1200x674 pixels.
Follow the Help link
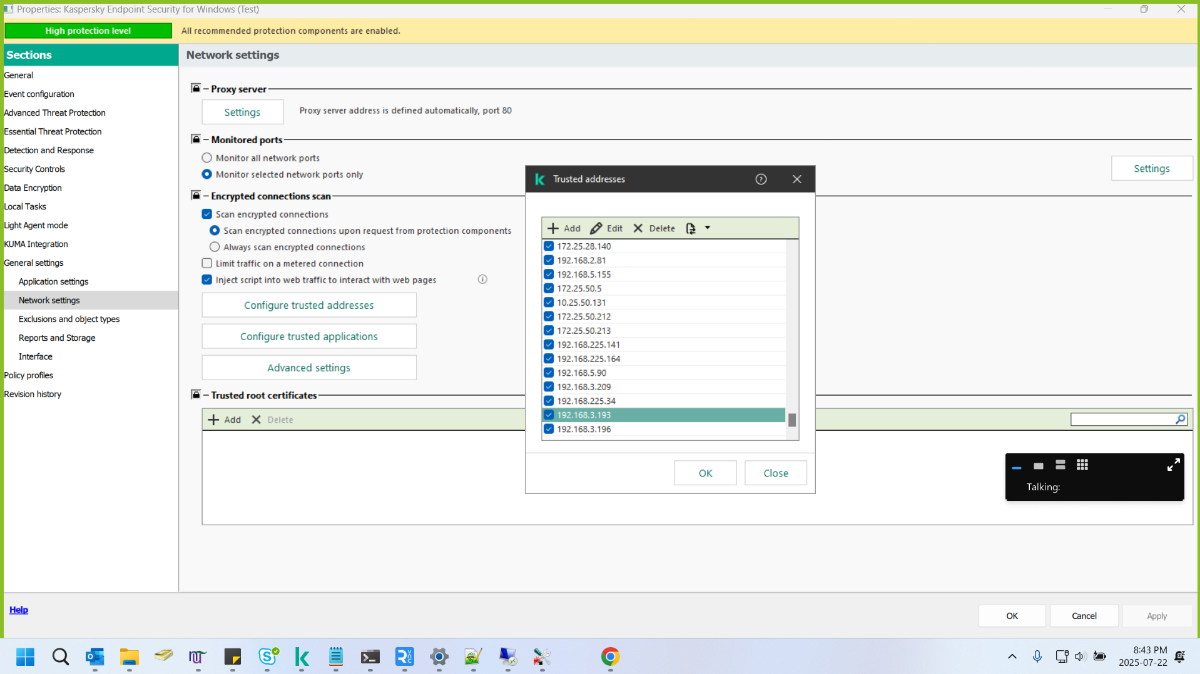(x=18, y=610)
